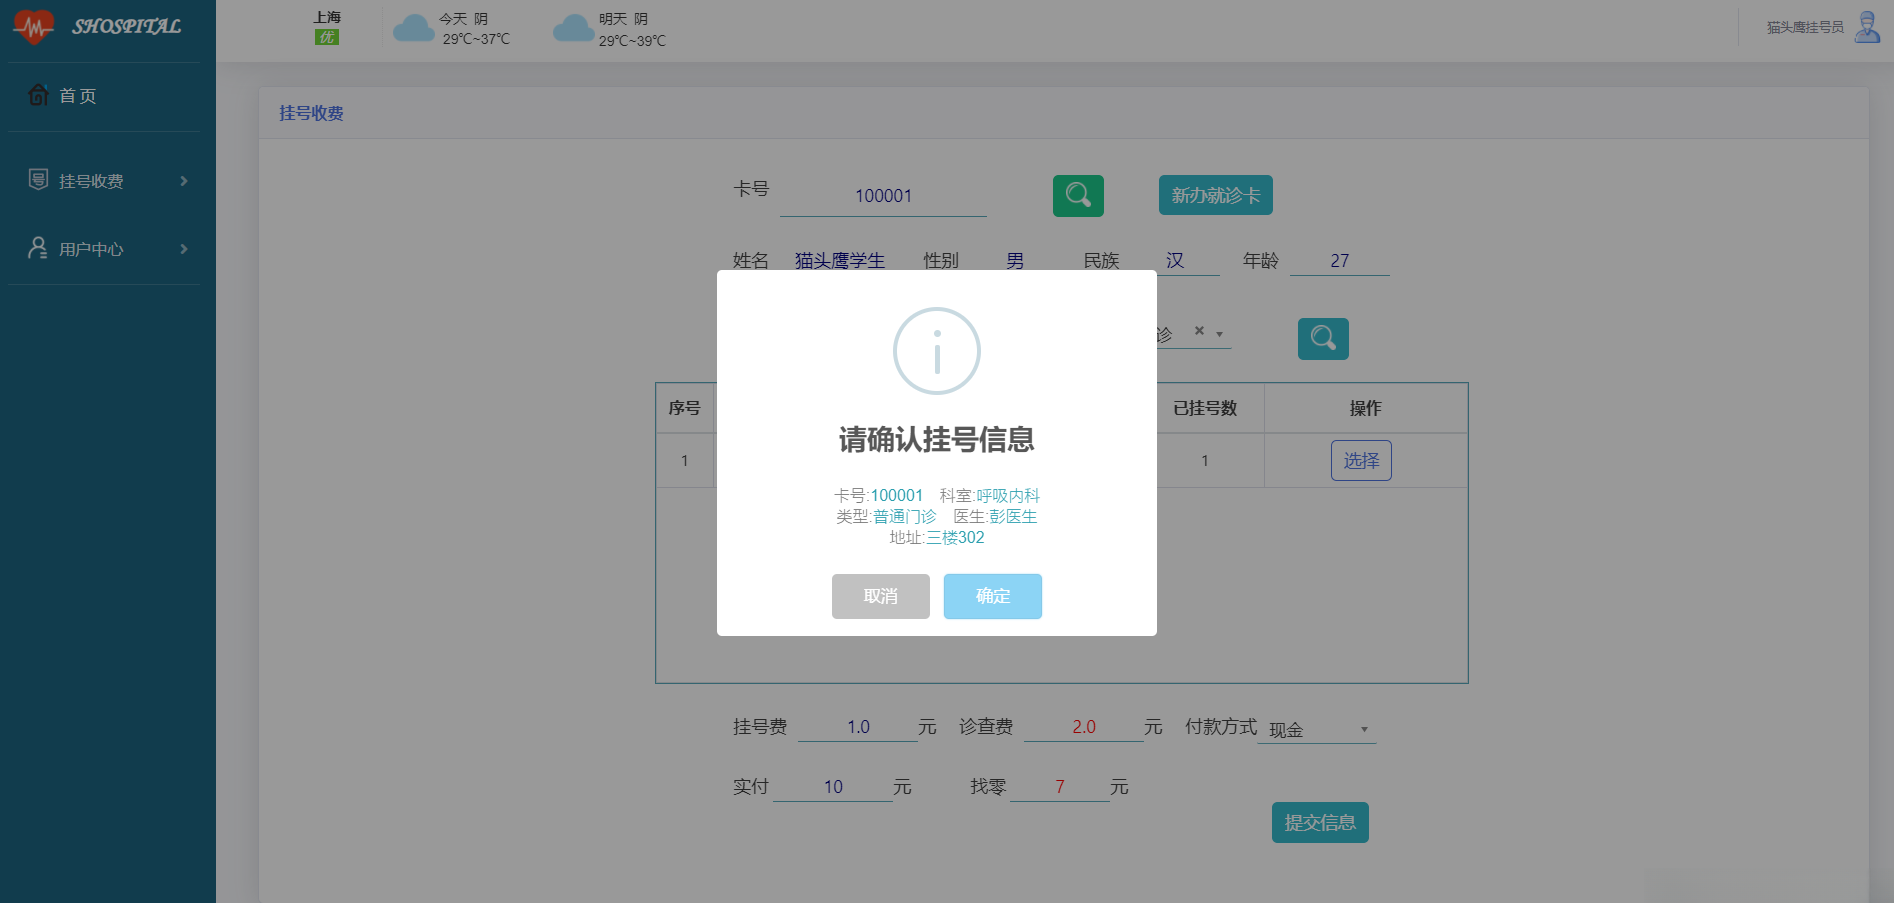Viewport: 1894px width, 903px height.
Task: Click the 用户中心 person icon
Action: tap(38, 248)
